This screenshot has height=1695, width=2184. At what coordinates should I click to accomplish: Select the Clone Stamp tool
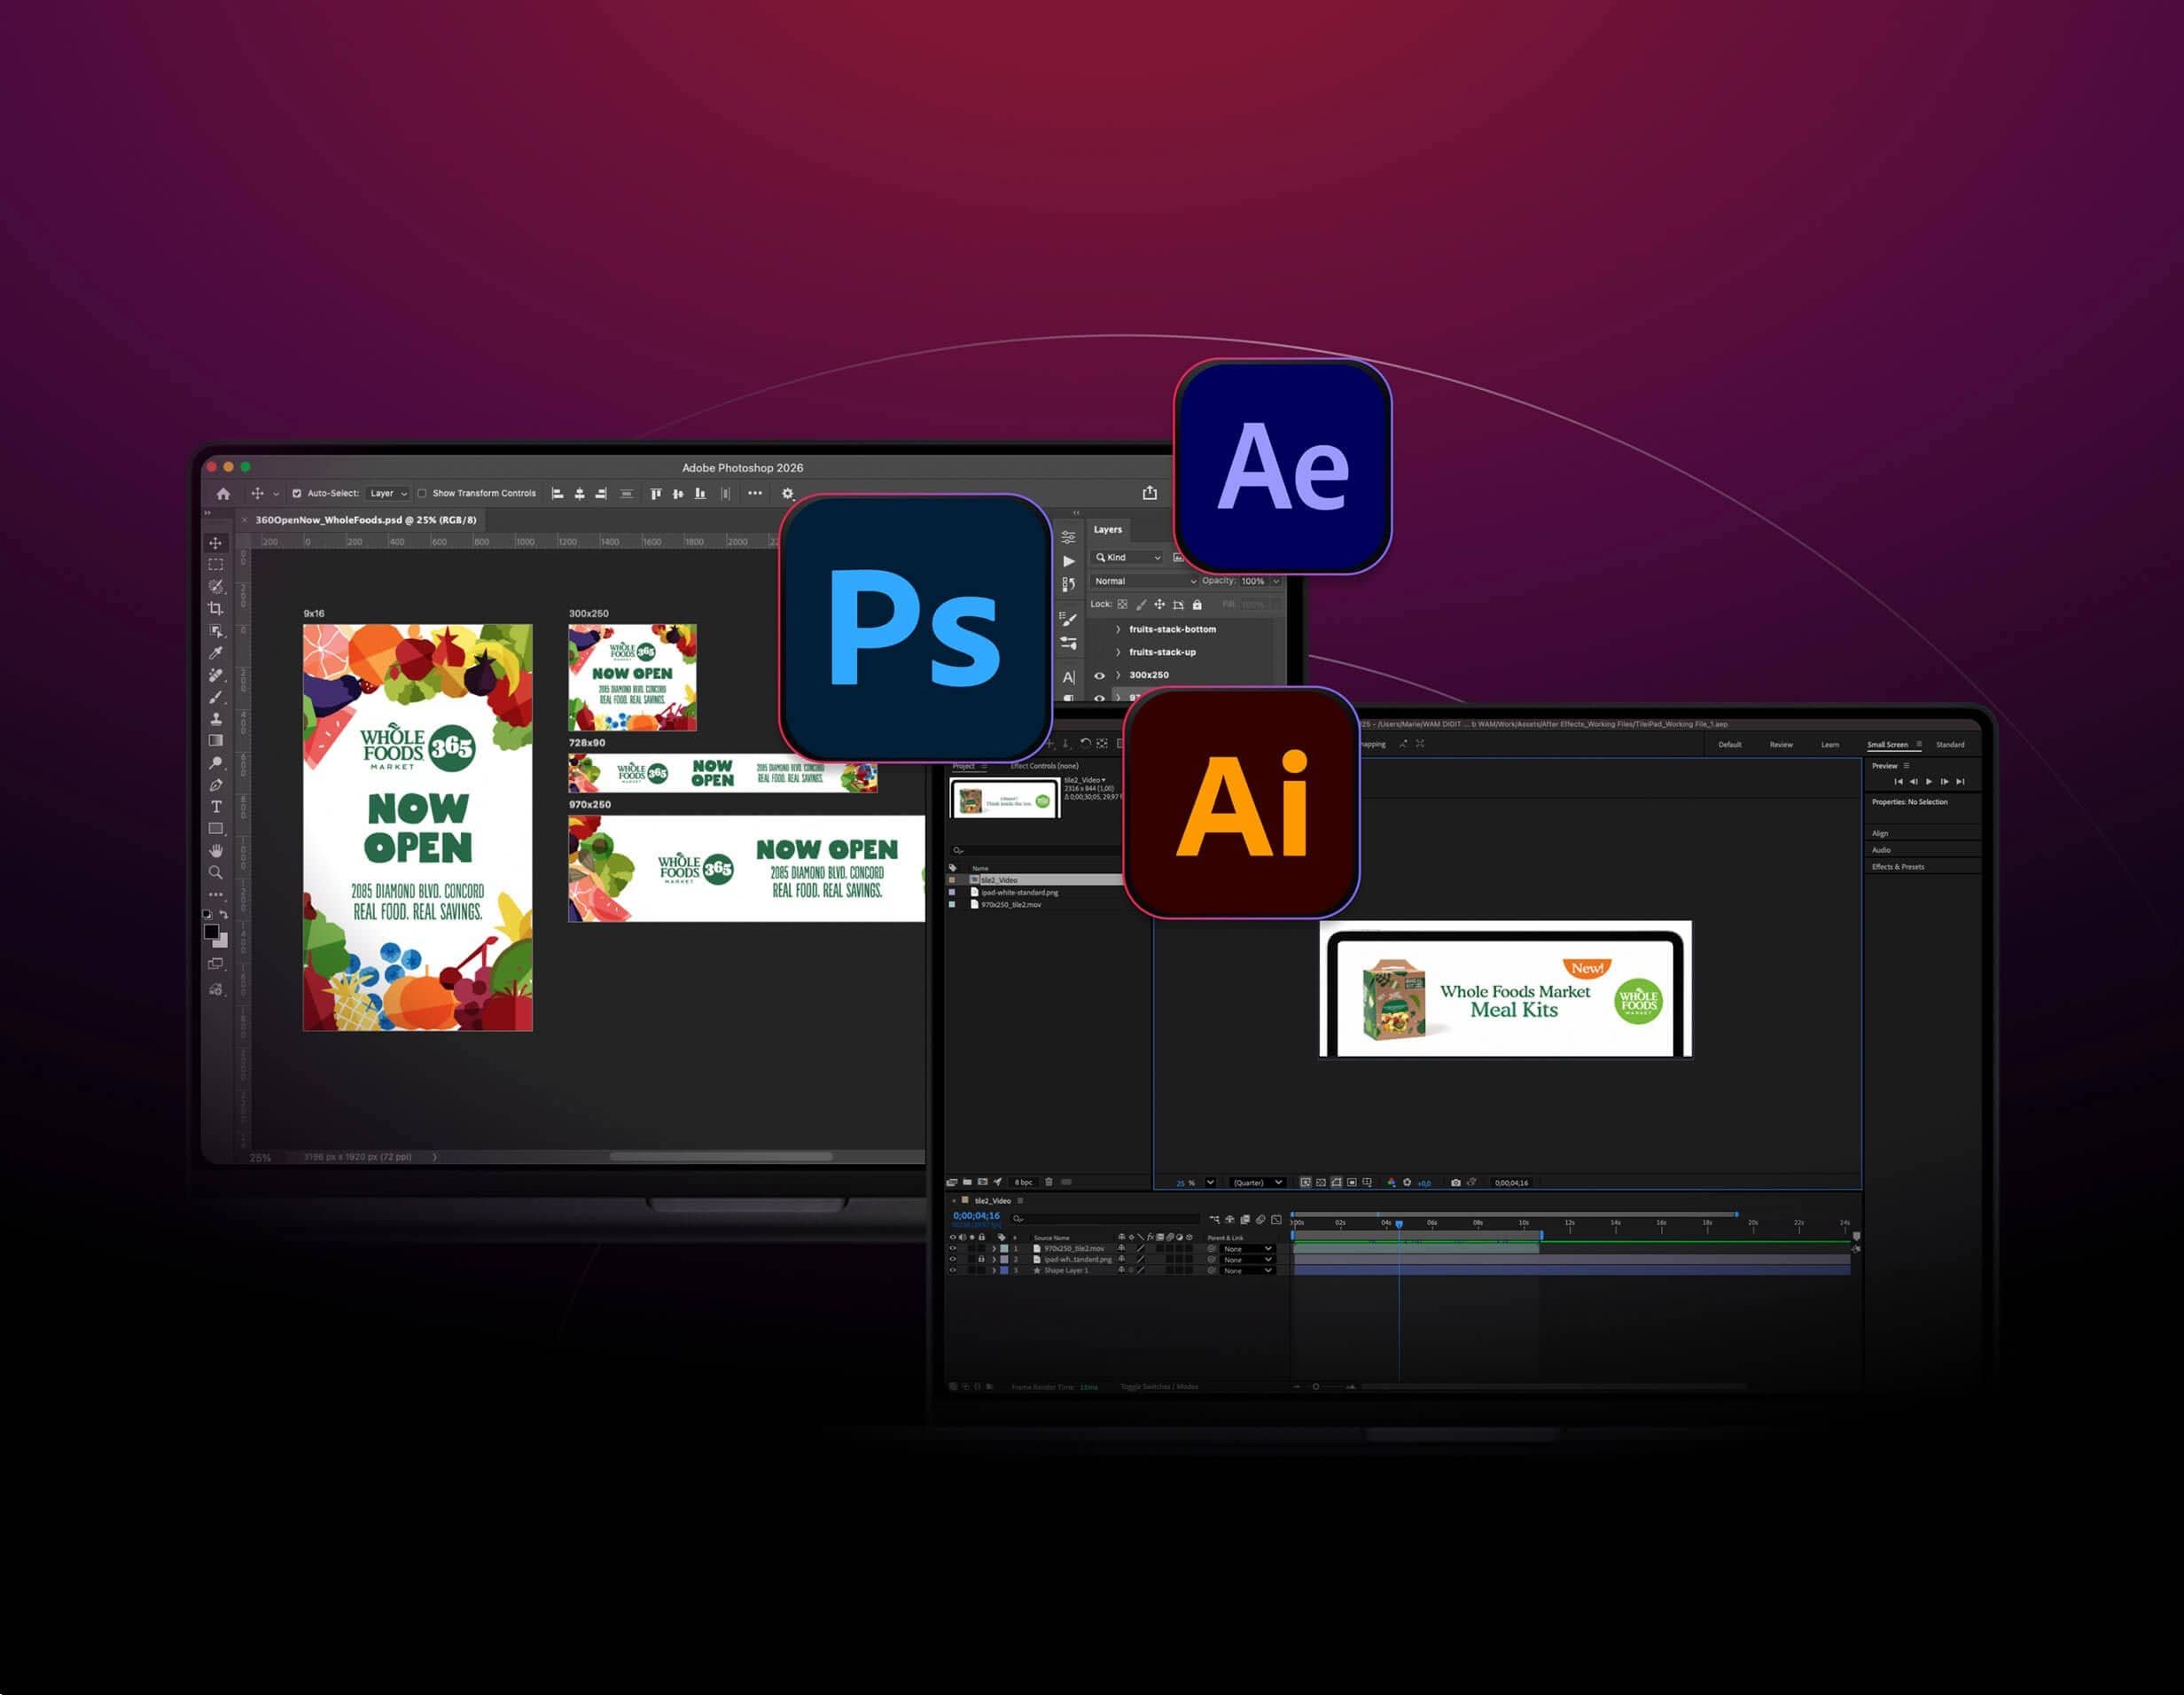click(215, 719)
